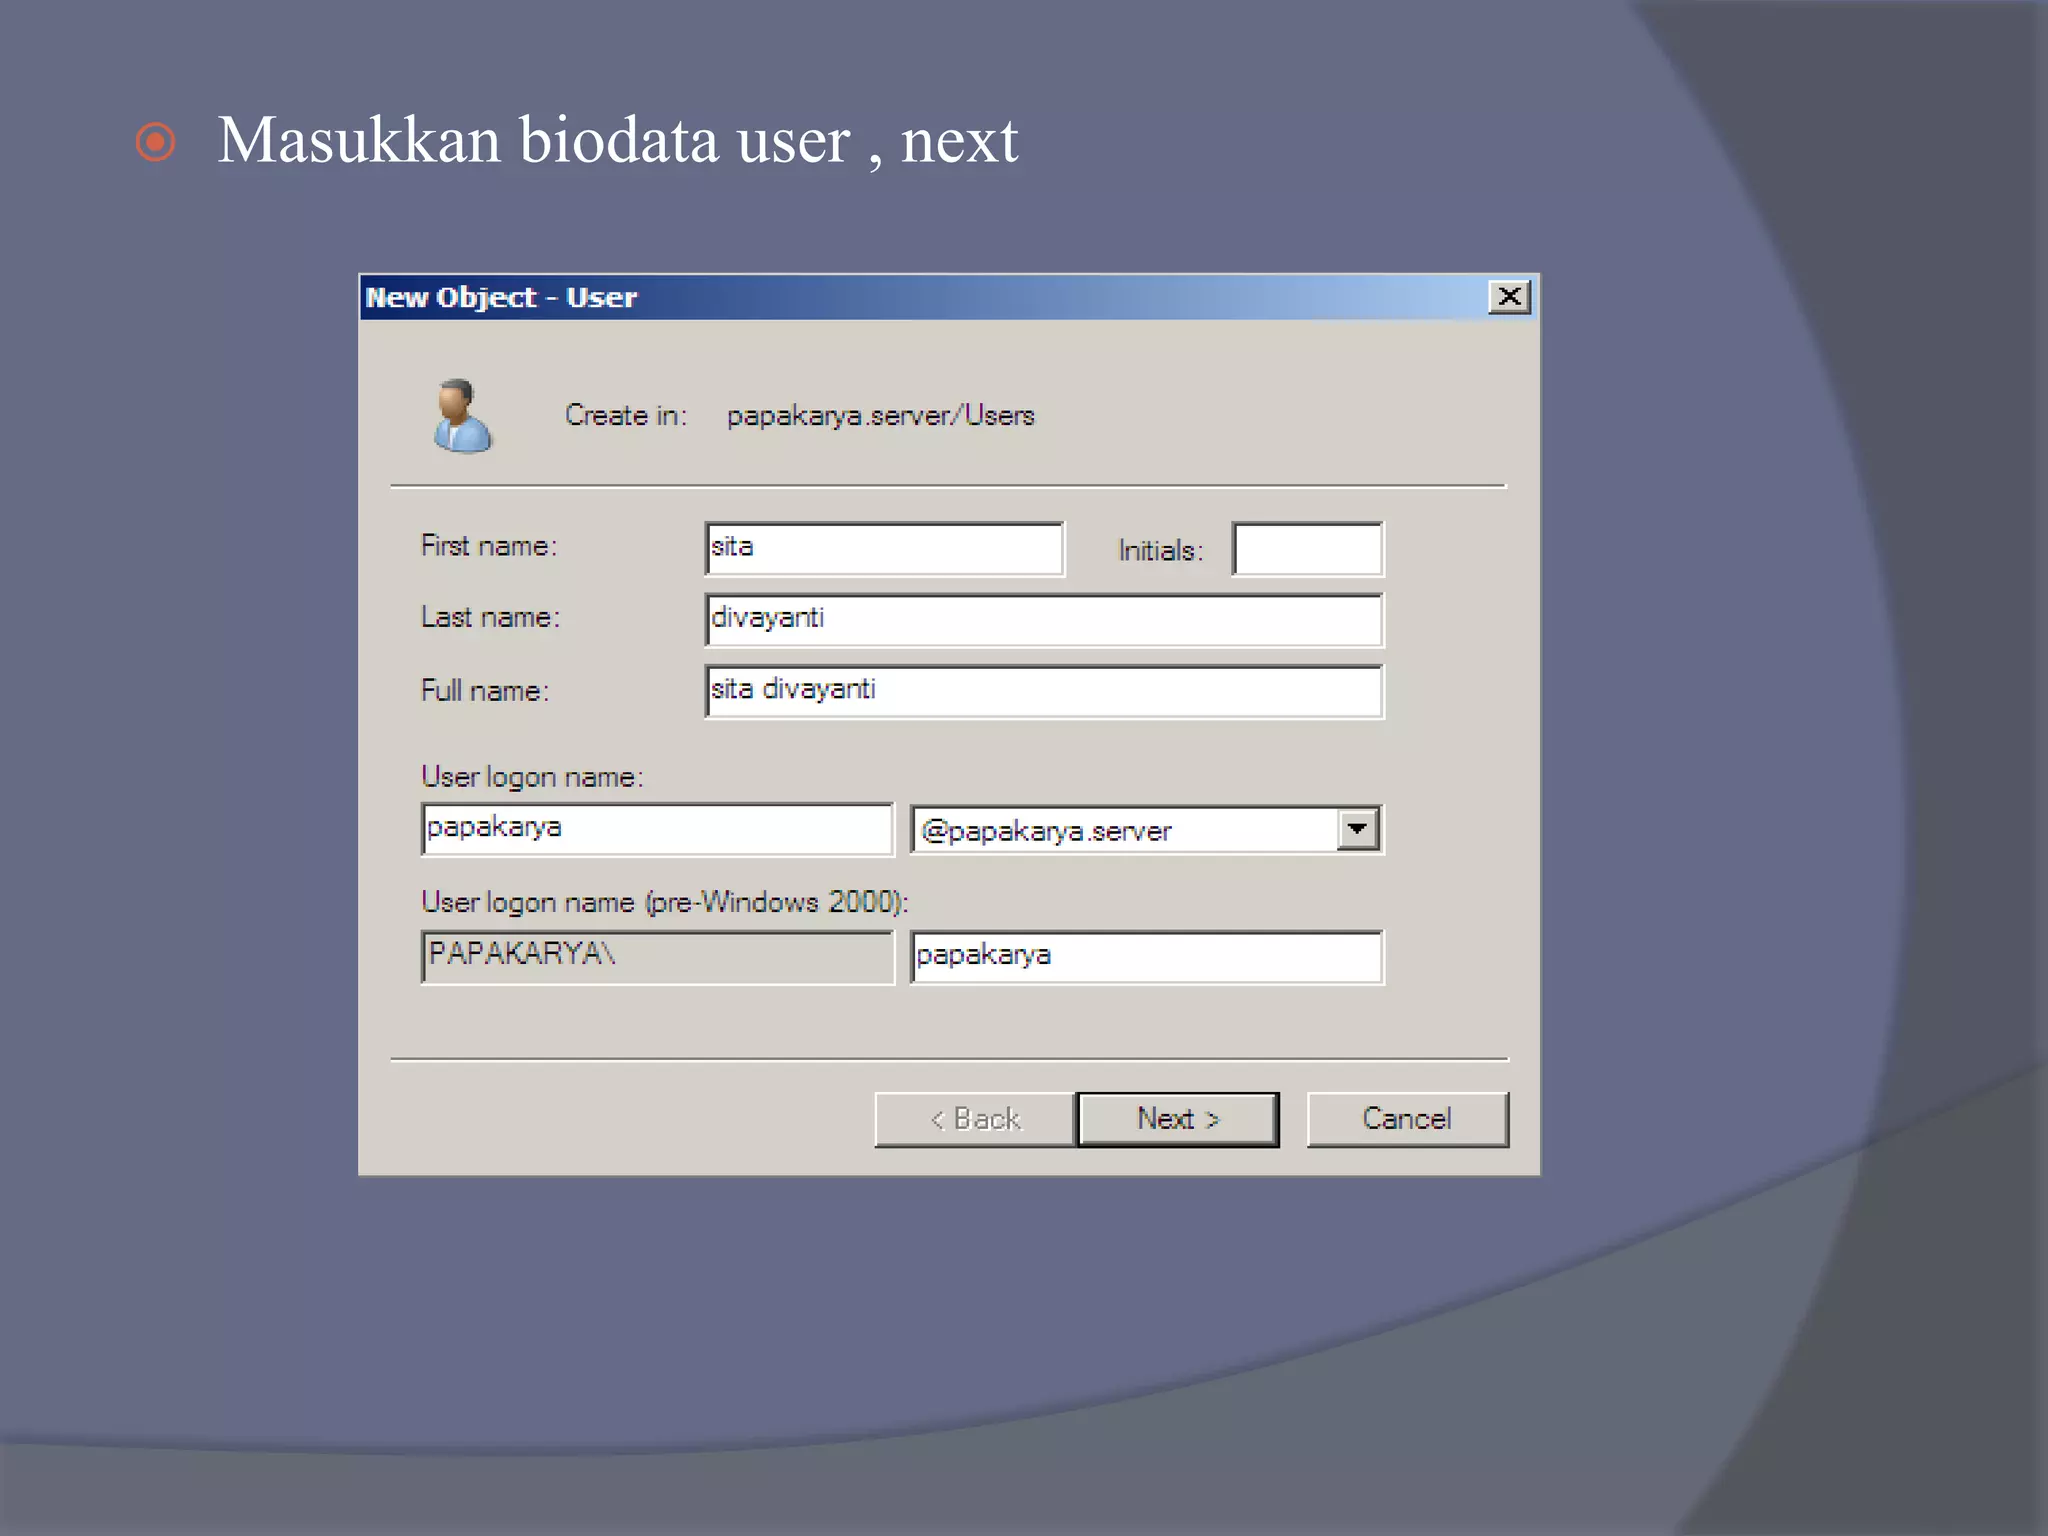Close the New Object - User dialog
This screenshot has height=1536, width=2048.
tap(1509, 297)
